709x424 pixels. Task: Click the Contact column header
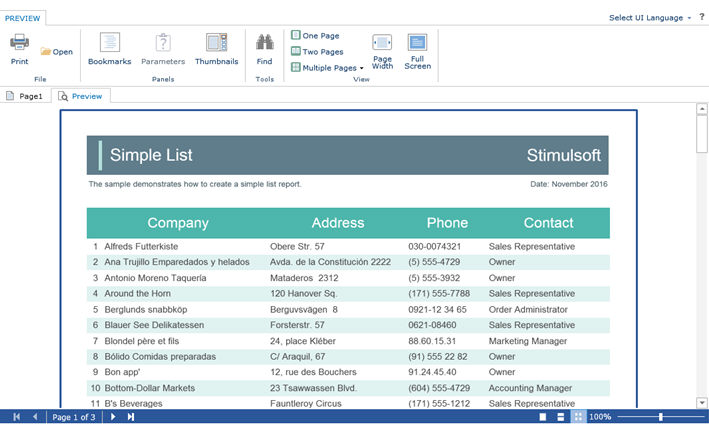click(548, 223)
